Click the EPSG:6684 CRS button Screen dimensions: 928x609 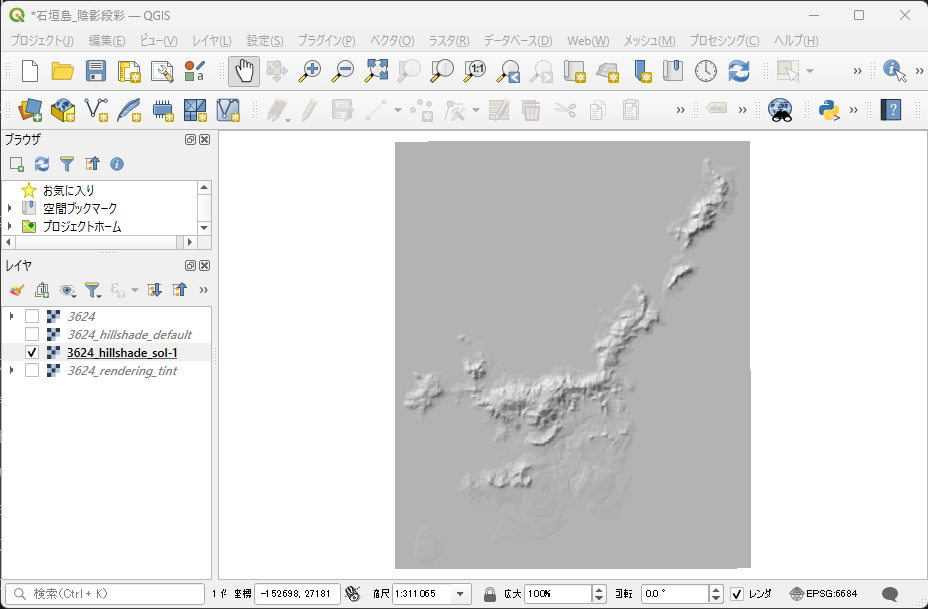click(x=823, y=594)
